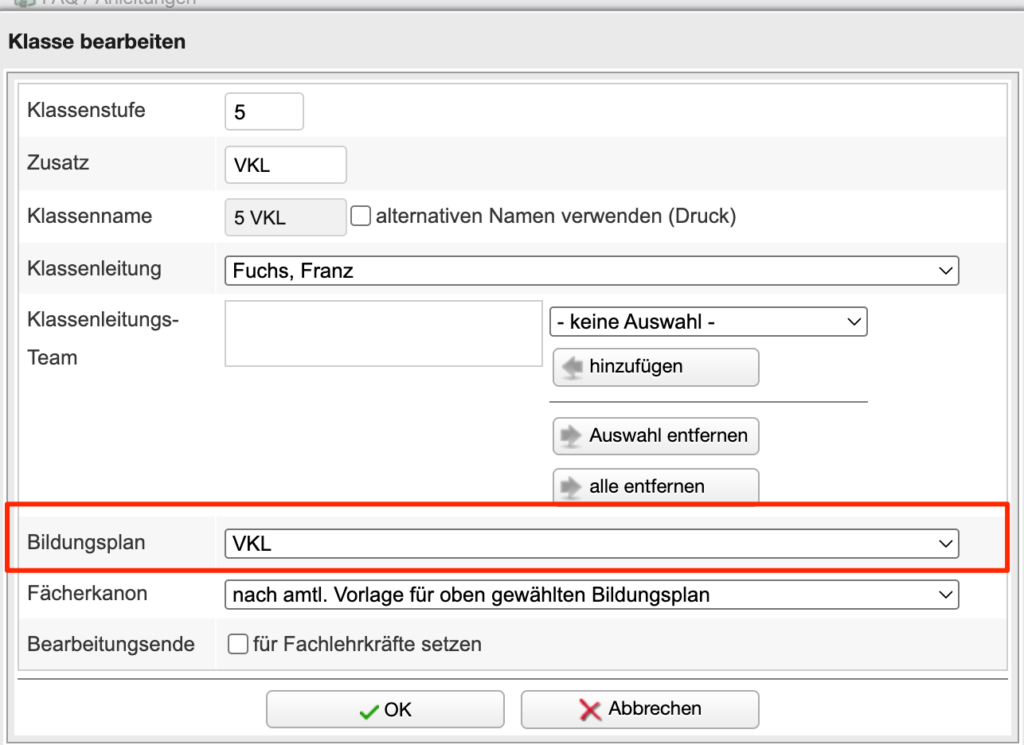
Task: Click the Bearbeitungsende row label
Action: (110, 645)
